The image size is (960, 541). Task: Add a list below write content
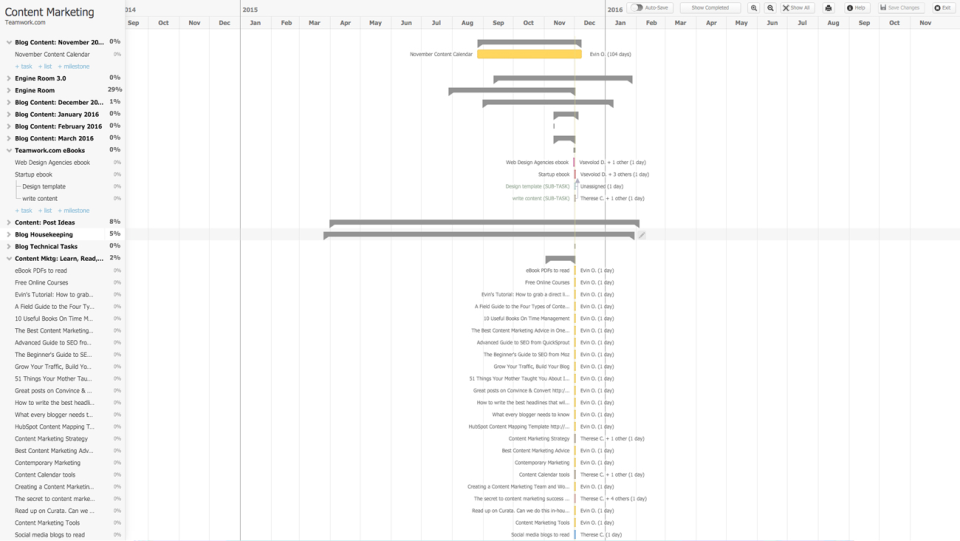[x=45, y=211]
